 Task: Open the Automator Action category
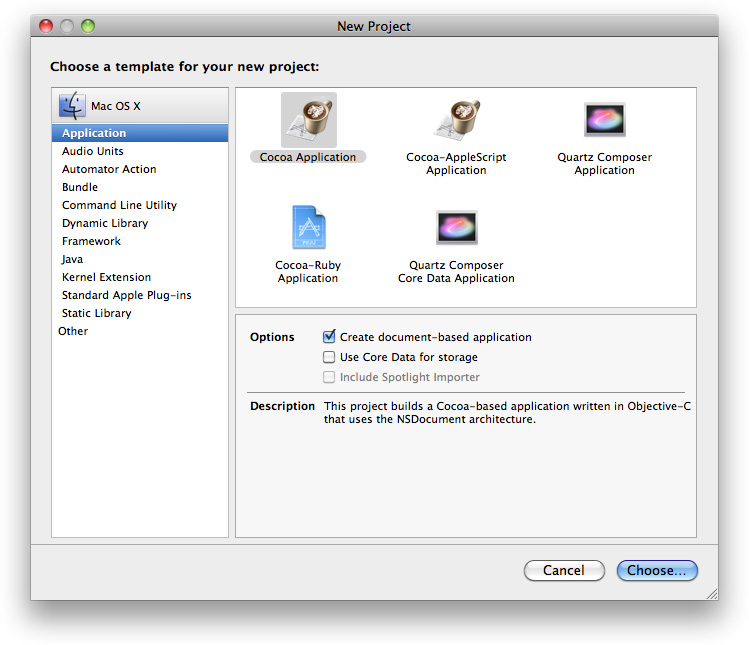[x=109, y=169]
